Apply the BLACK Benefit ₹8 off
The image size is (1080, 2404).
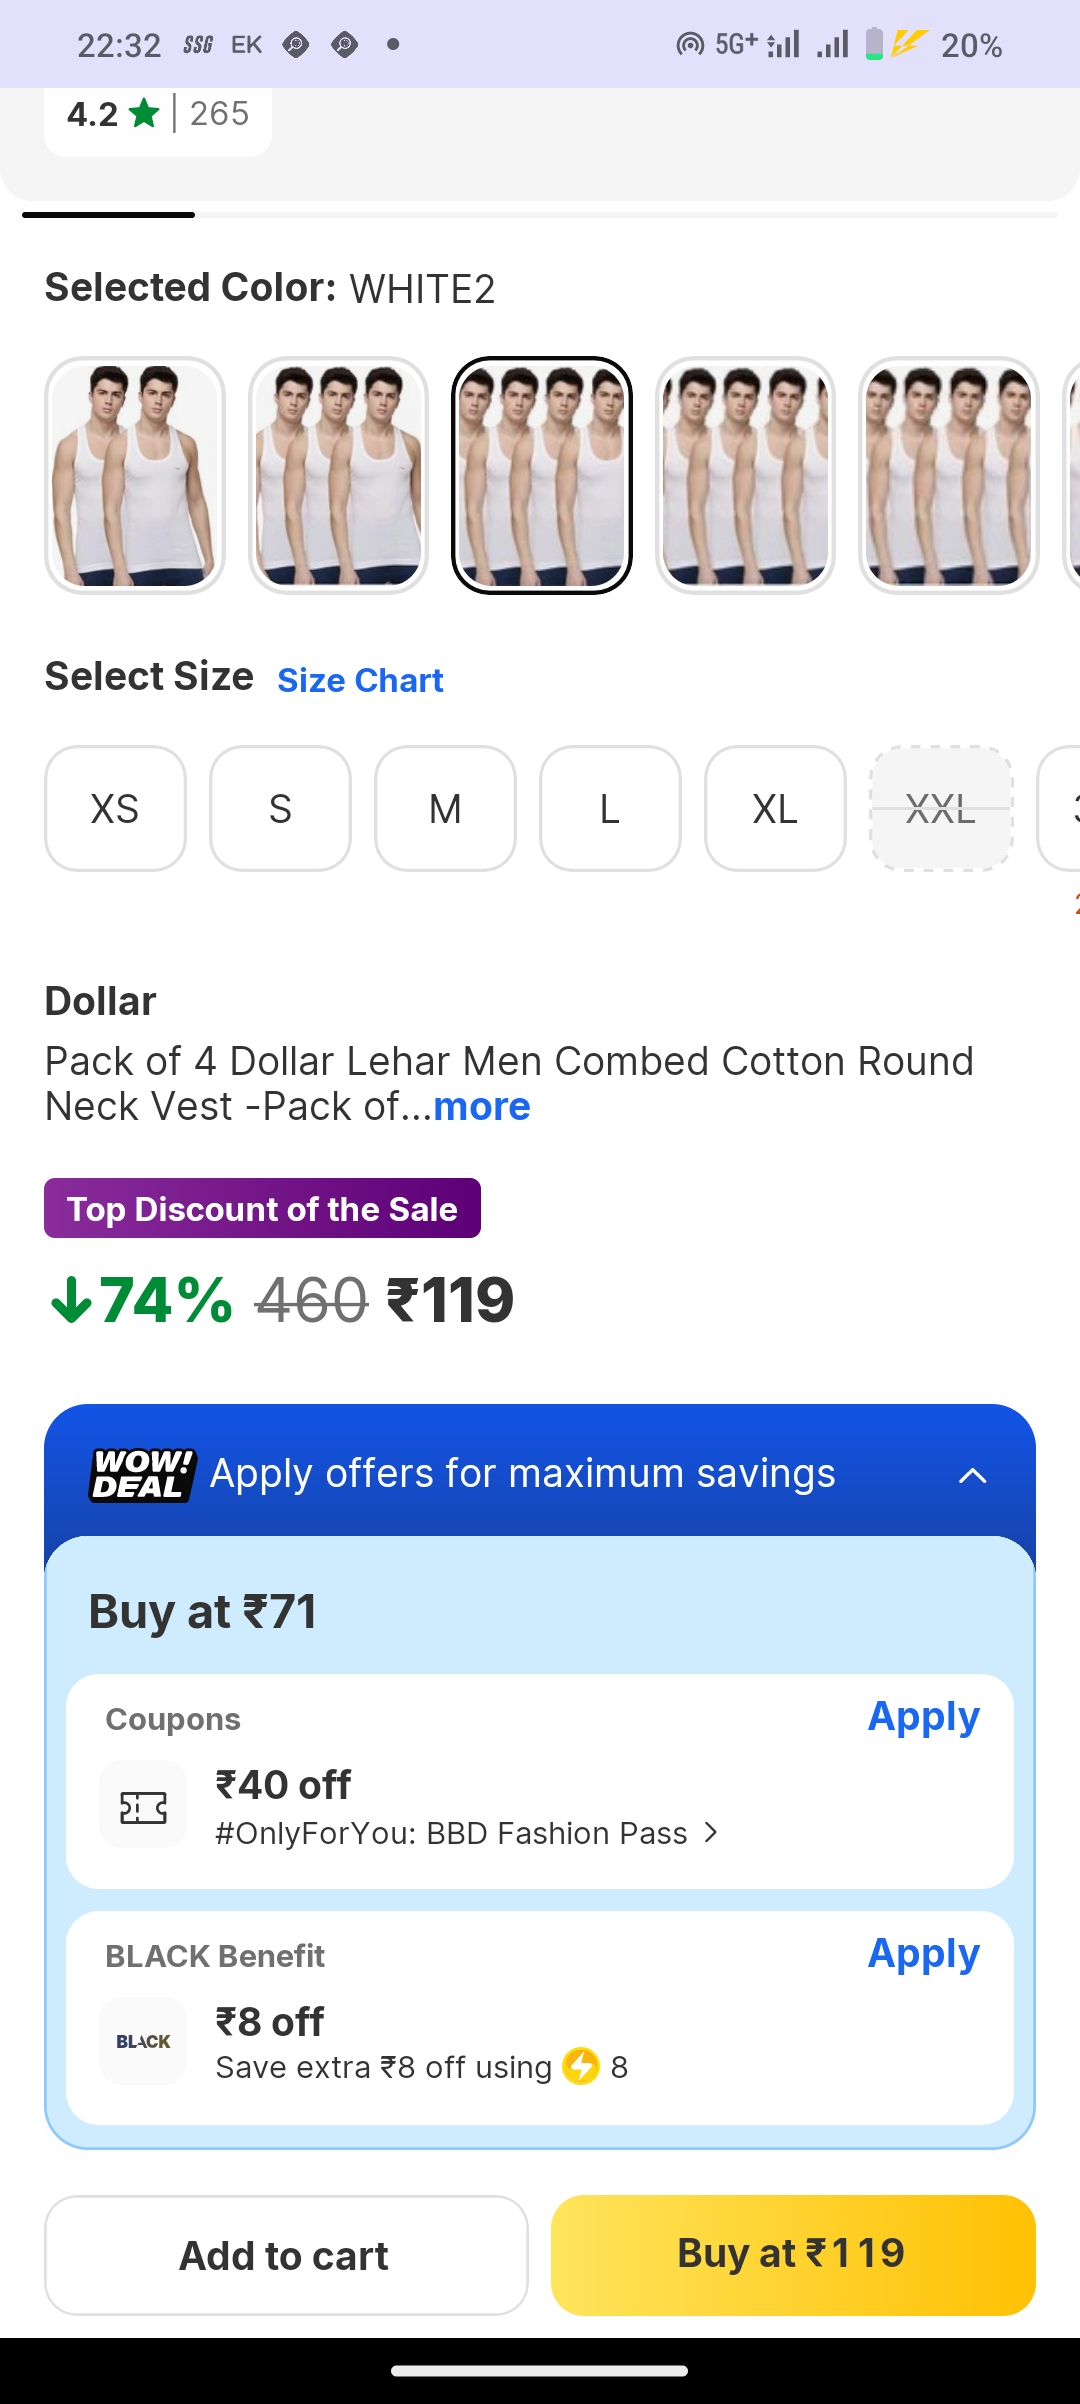pyautogui.click(x=923, y=1954)
